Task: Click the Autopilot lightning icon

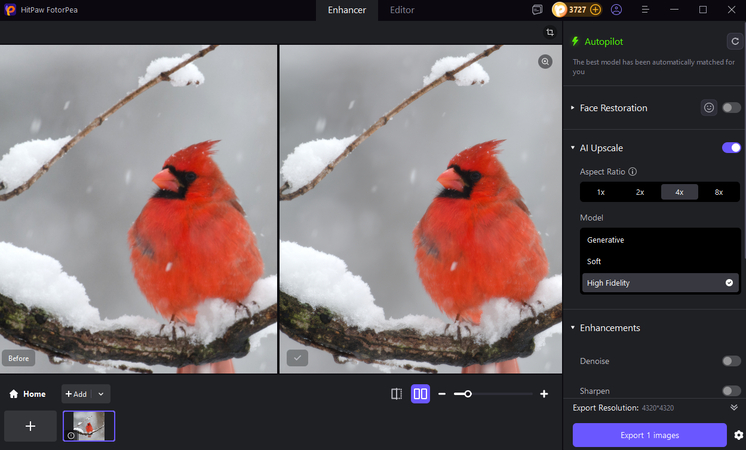Action: 575,41
